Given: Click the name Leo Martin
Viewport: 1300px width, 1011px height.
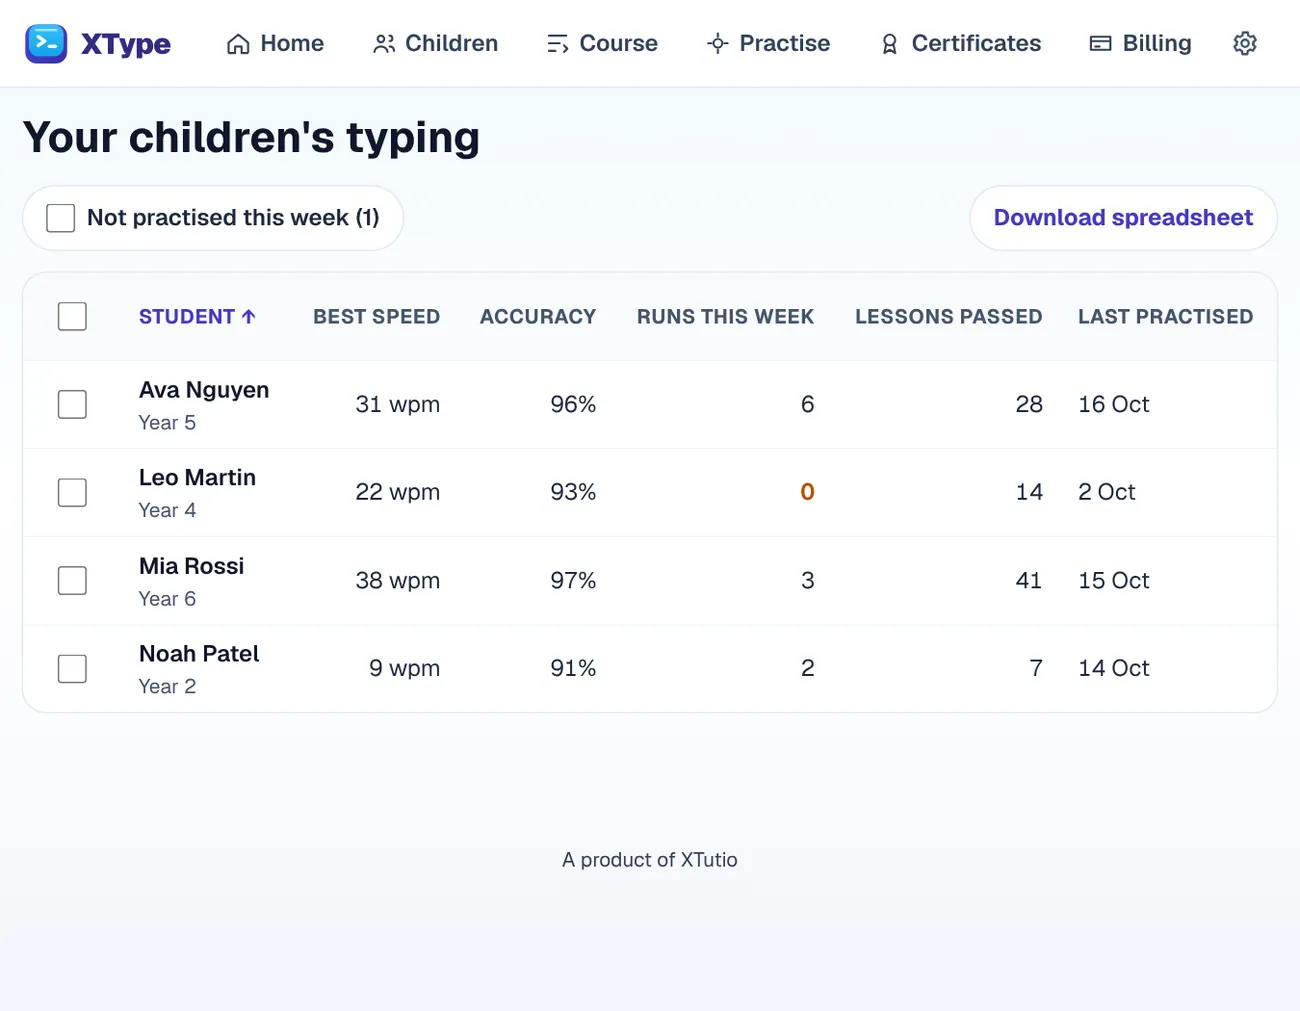Looking at the screenshot, I should pyautogui.click(x=197, y=478).
